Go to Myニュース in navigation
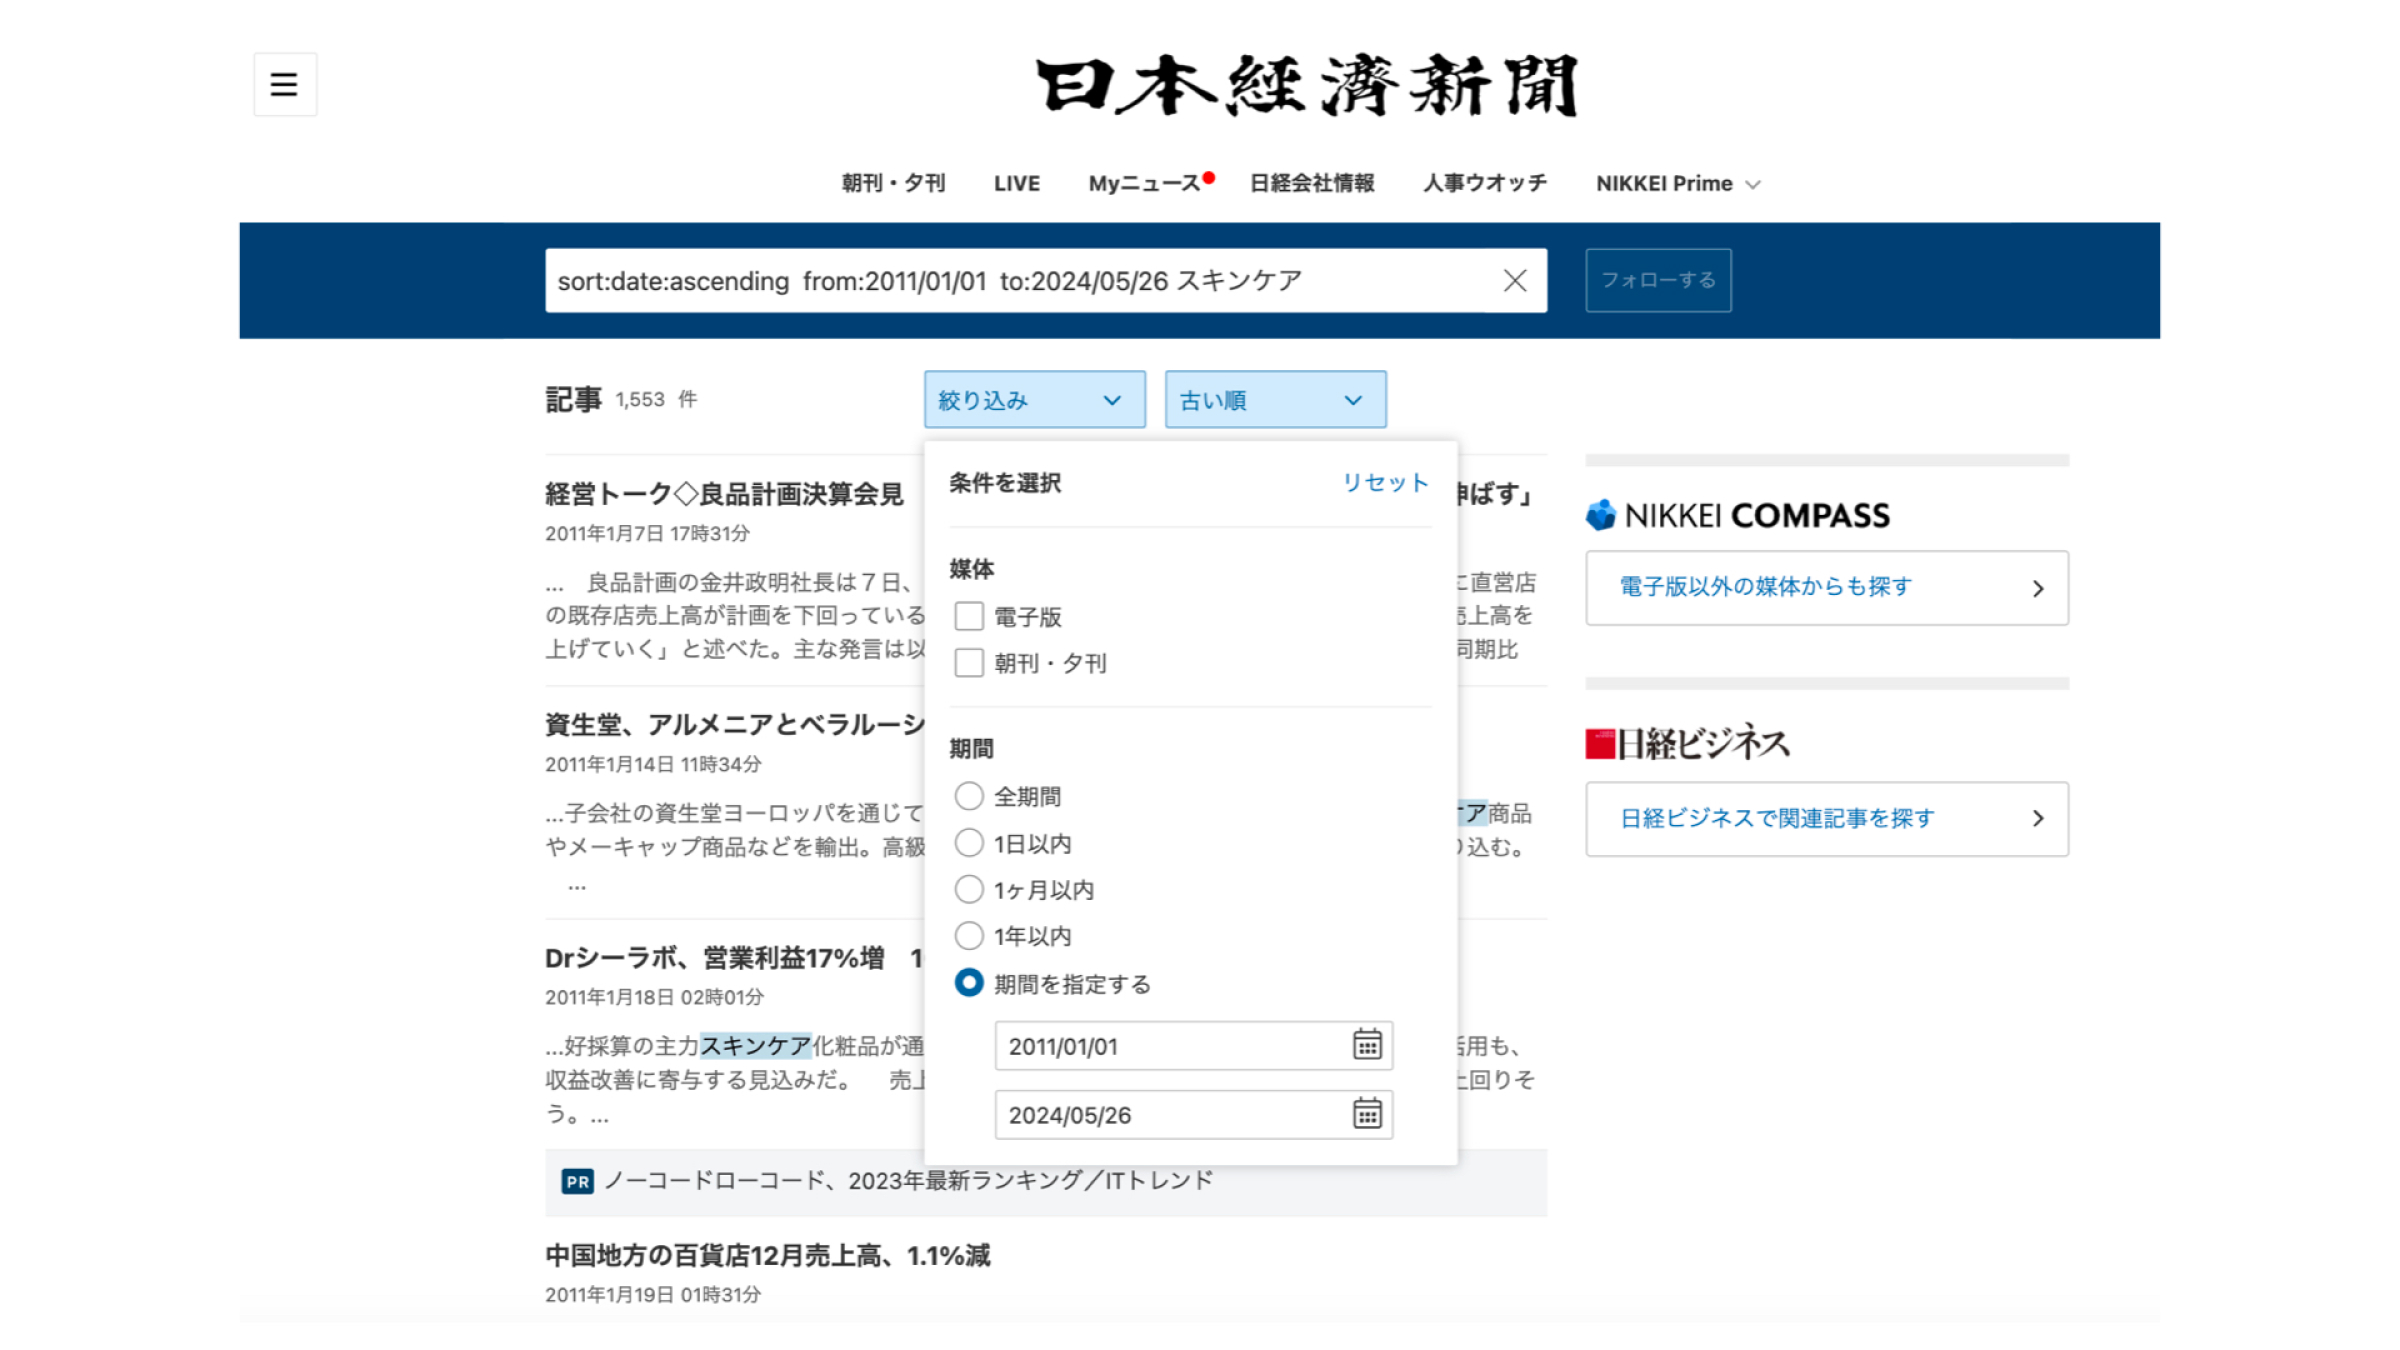Image resolution: width=2400 pixels, height=1350 pixels. (x=1144, y=184)
